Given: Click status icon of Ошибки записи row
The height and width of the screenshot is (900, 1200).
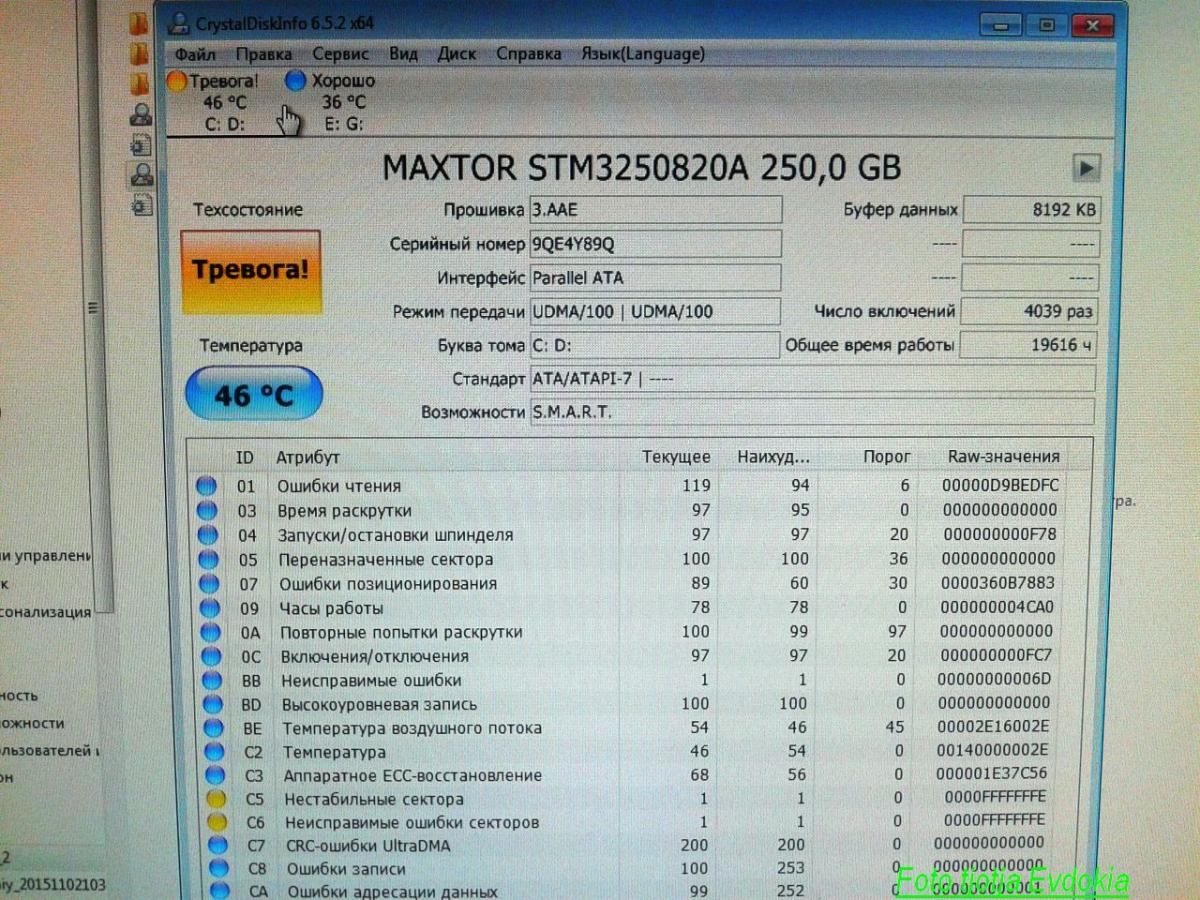Looking at the screenshot, I should [218, 868].
